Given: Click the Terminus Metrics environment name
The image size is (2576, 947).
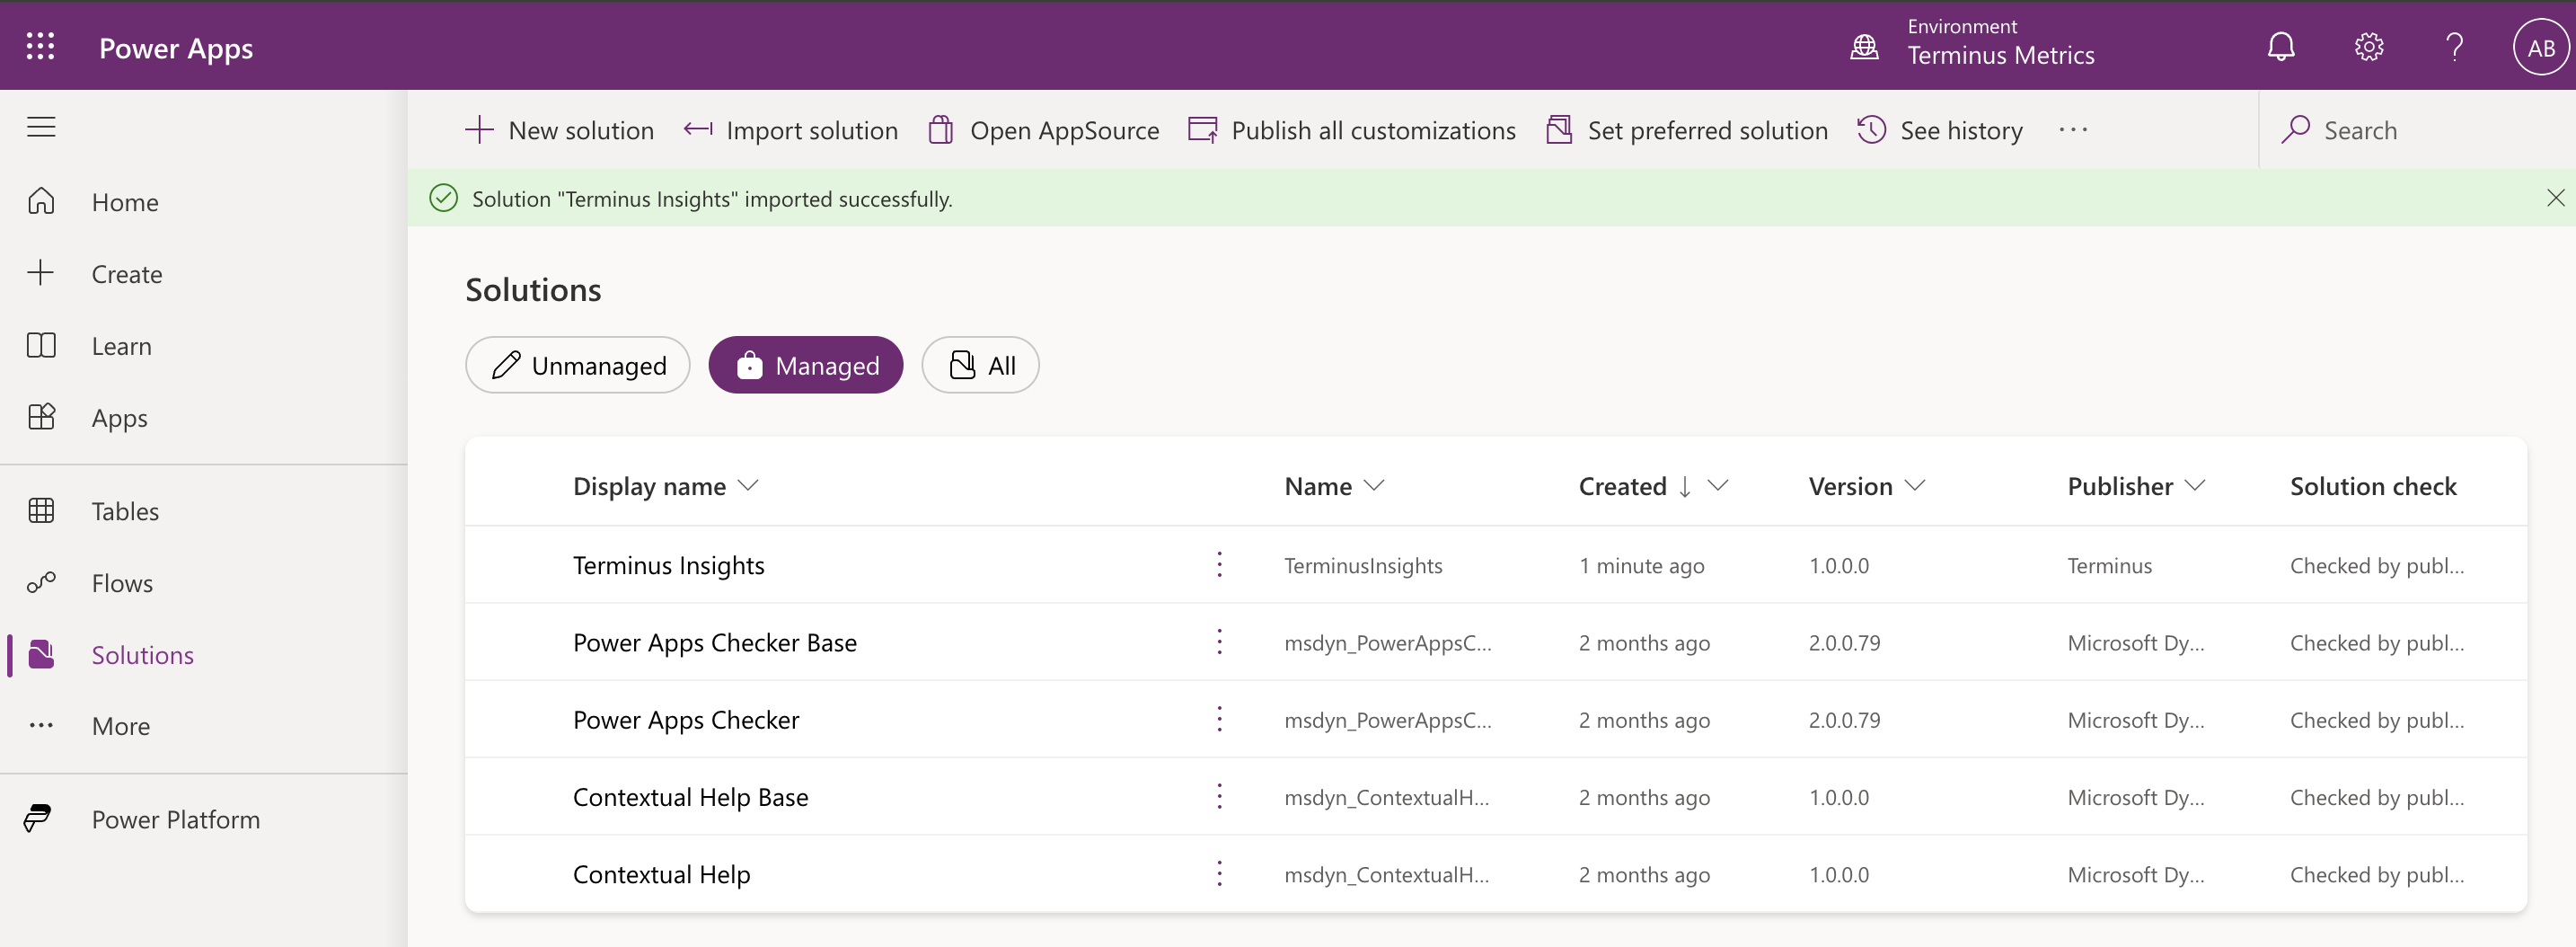Looking at the screenshot, I should [2000, 55].
